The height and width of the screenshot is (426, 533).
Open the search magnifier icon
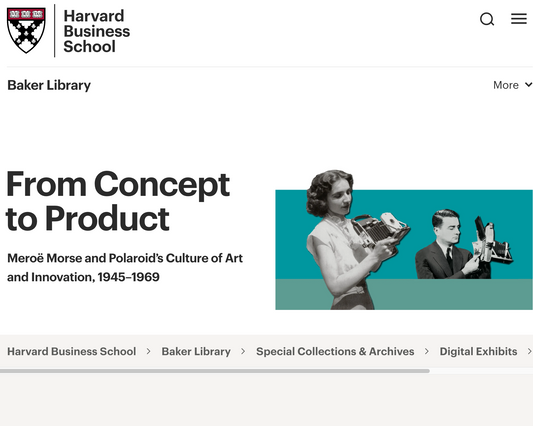[487, 19]
